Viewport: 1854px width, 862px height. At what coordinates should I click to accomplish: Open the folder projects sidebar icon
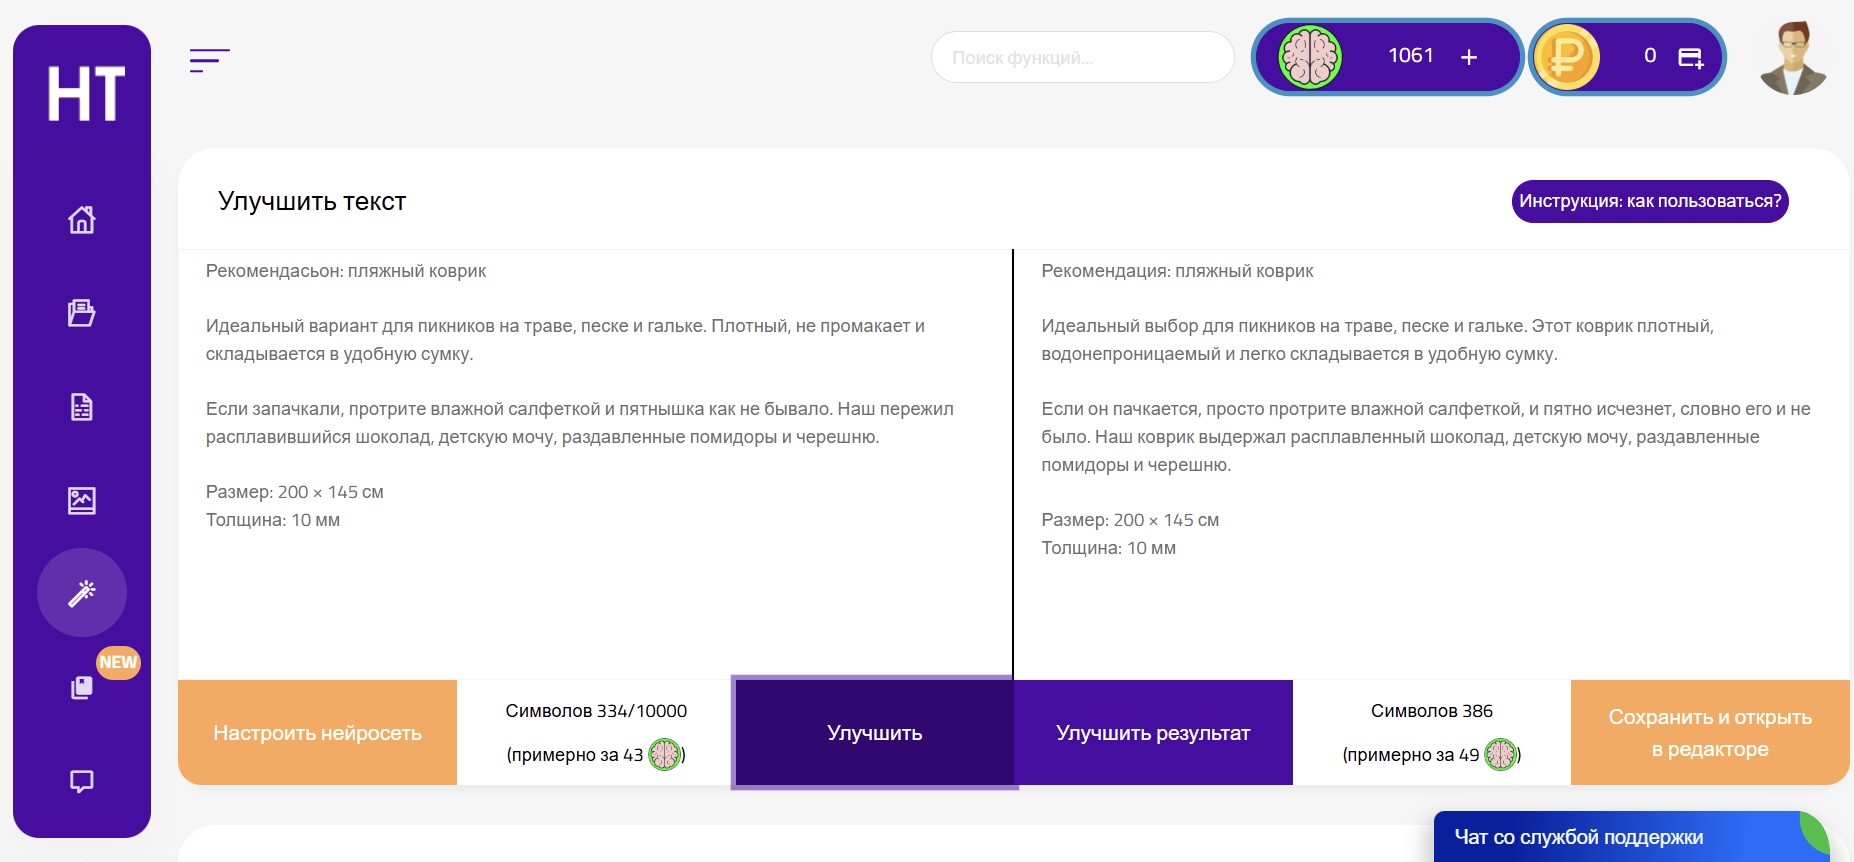[x=82, y=313]
